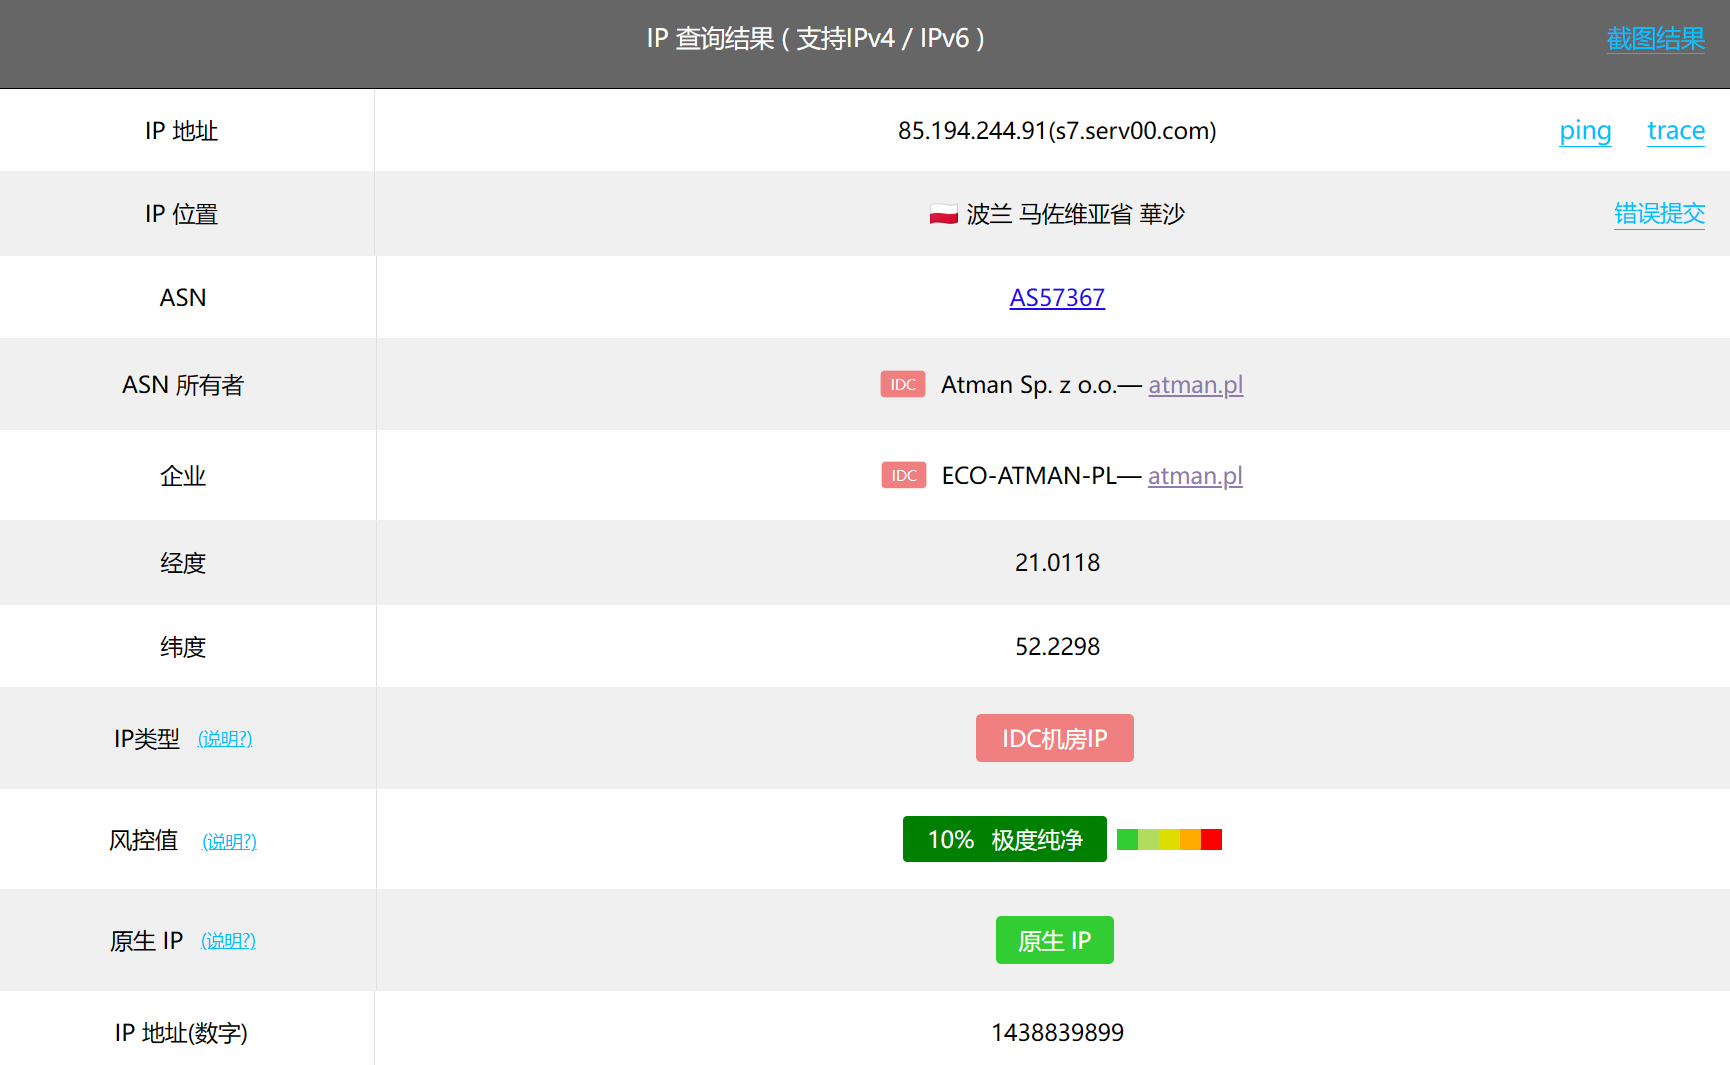The image size is (1730, 1065).
Task: Click the Poland flag icon
Action: (x=943, y=214)
